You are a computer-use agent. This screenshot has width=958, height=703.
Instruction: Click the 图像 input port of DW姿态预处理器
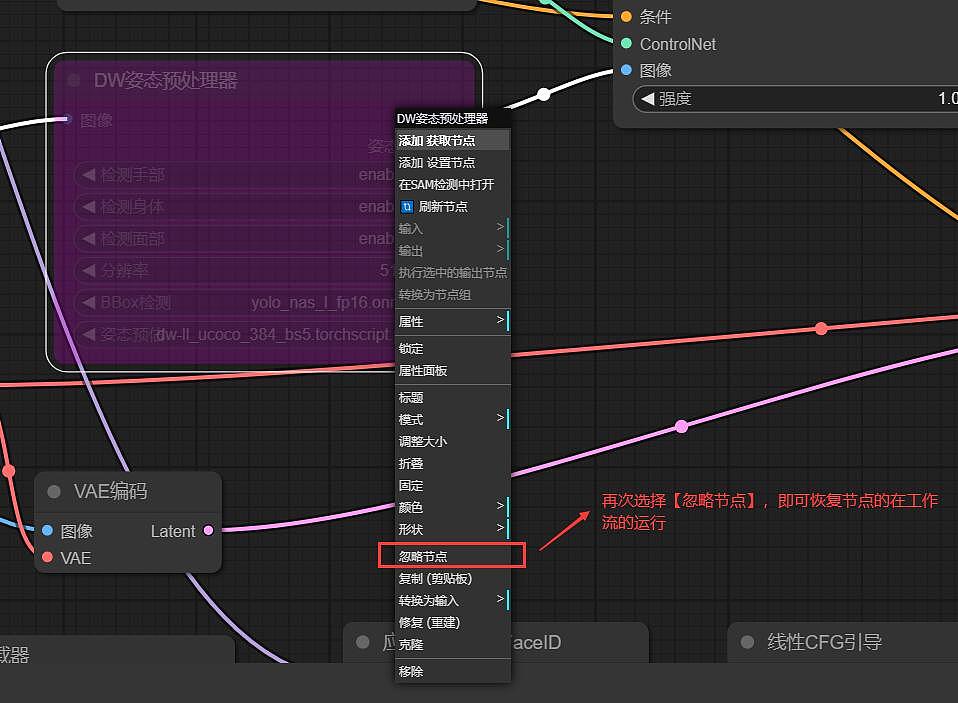click(x=68, y=119)
